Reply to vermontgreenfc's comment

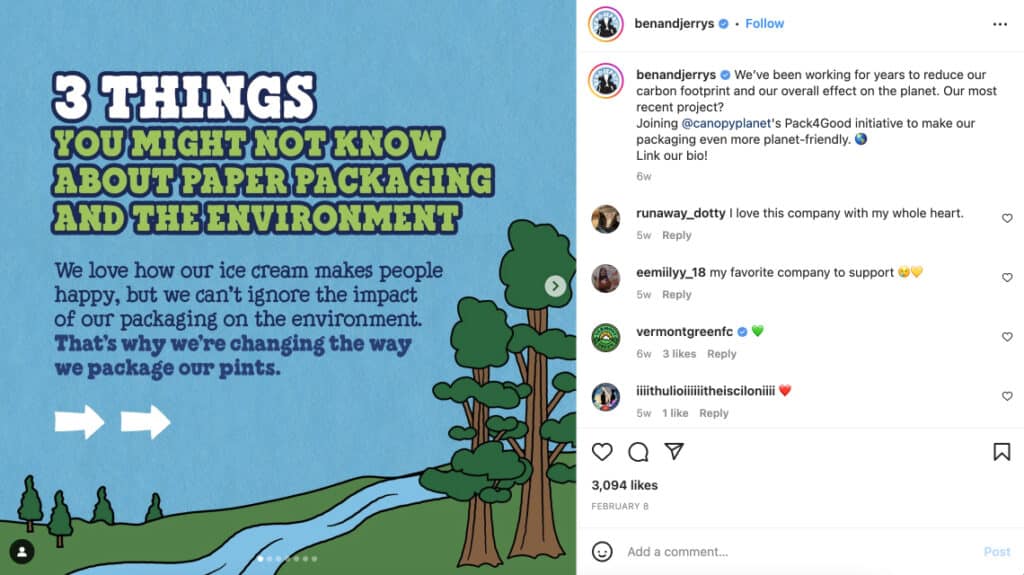(722, 353)
